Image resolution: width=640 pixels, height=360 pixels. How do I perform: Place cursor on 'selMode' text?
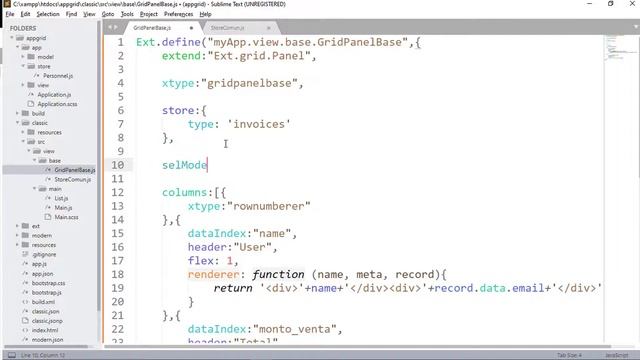click(184, 165)
